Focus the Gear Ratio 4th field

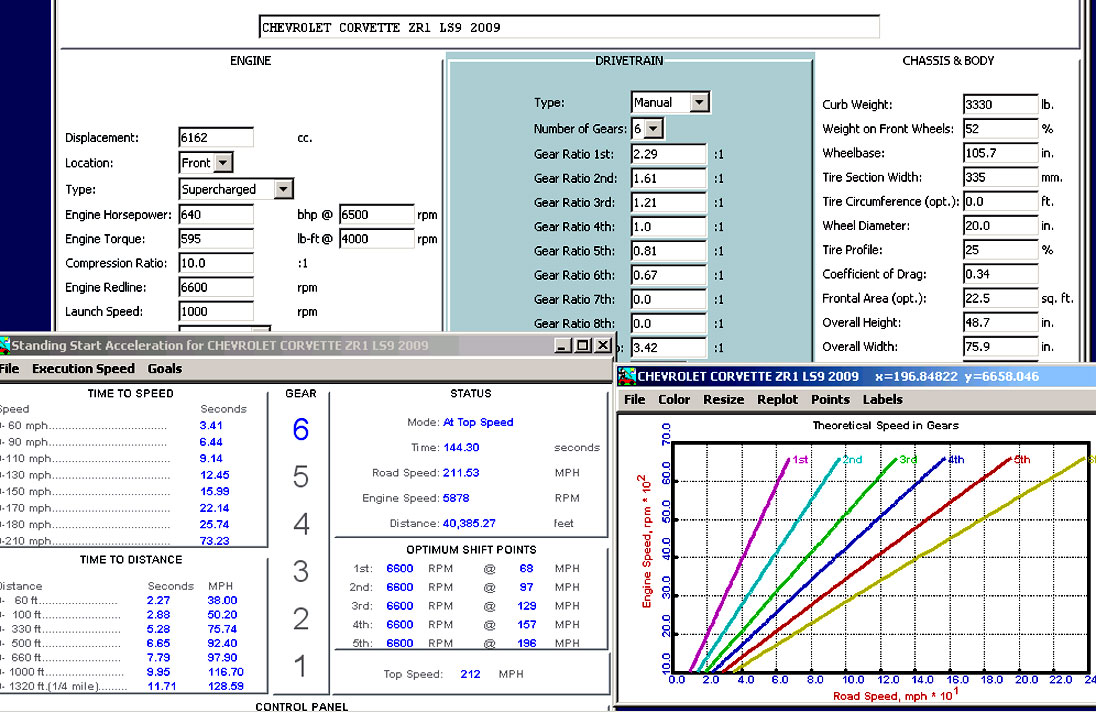pos(668,226)
